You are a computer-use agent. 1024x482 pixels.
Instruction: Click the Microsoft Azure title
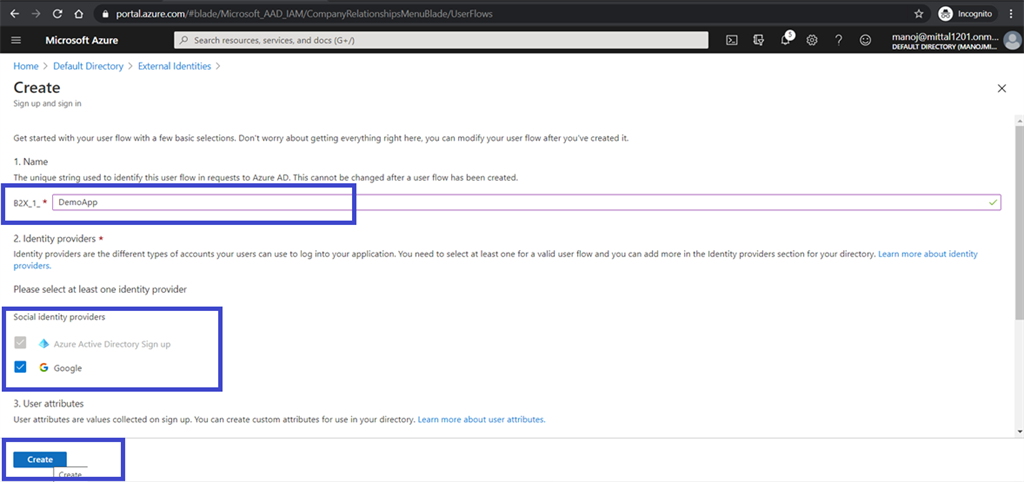pyautogui.click(x=82, y=40)
